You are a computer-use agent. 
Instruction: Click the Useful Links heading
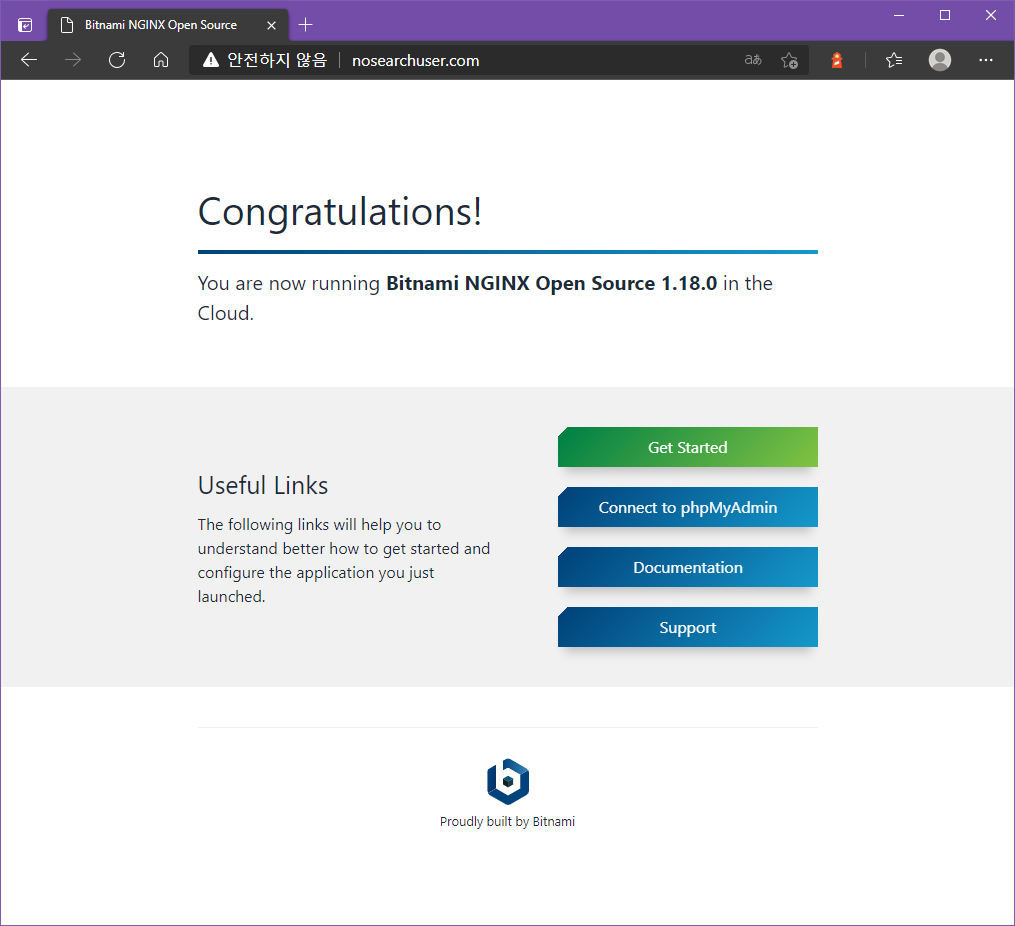pyautogui.click(x=263, y=485)
